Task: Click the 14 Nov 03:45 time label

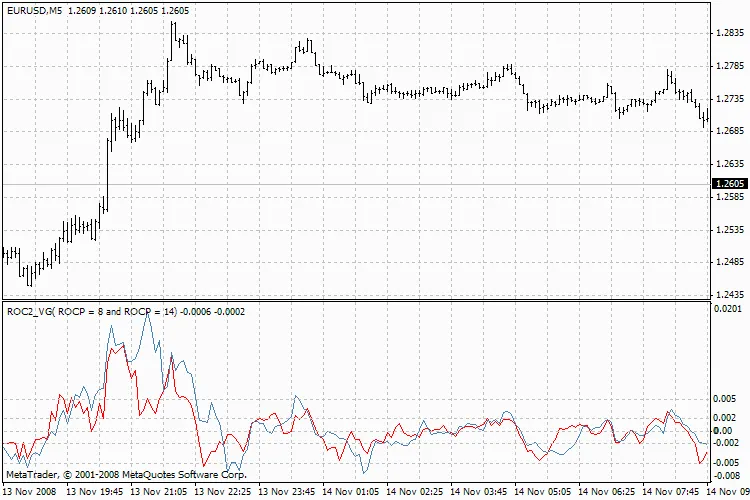Action: coord(479,492)
